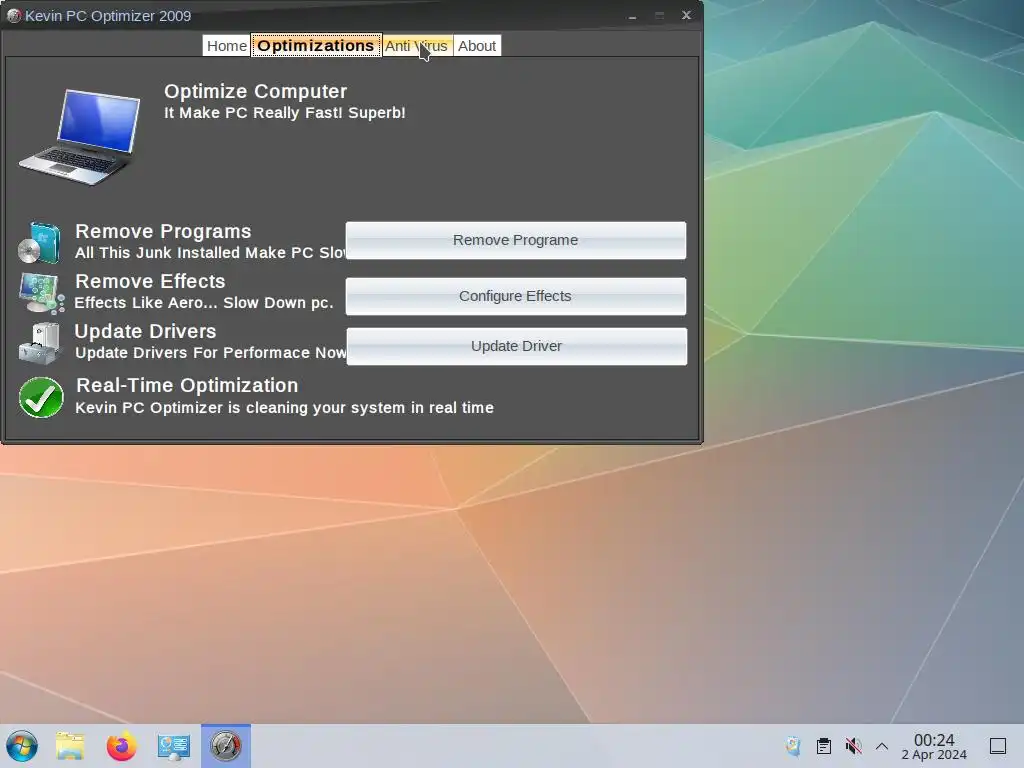Click the muted volume tray icon
Screen dimensions: 1024x768
(x=853, y=746)
